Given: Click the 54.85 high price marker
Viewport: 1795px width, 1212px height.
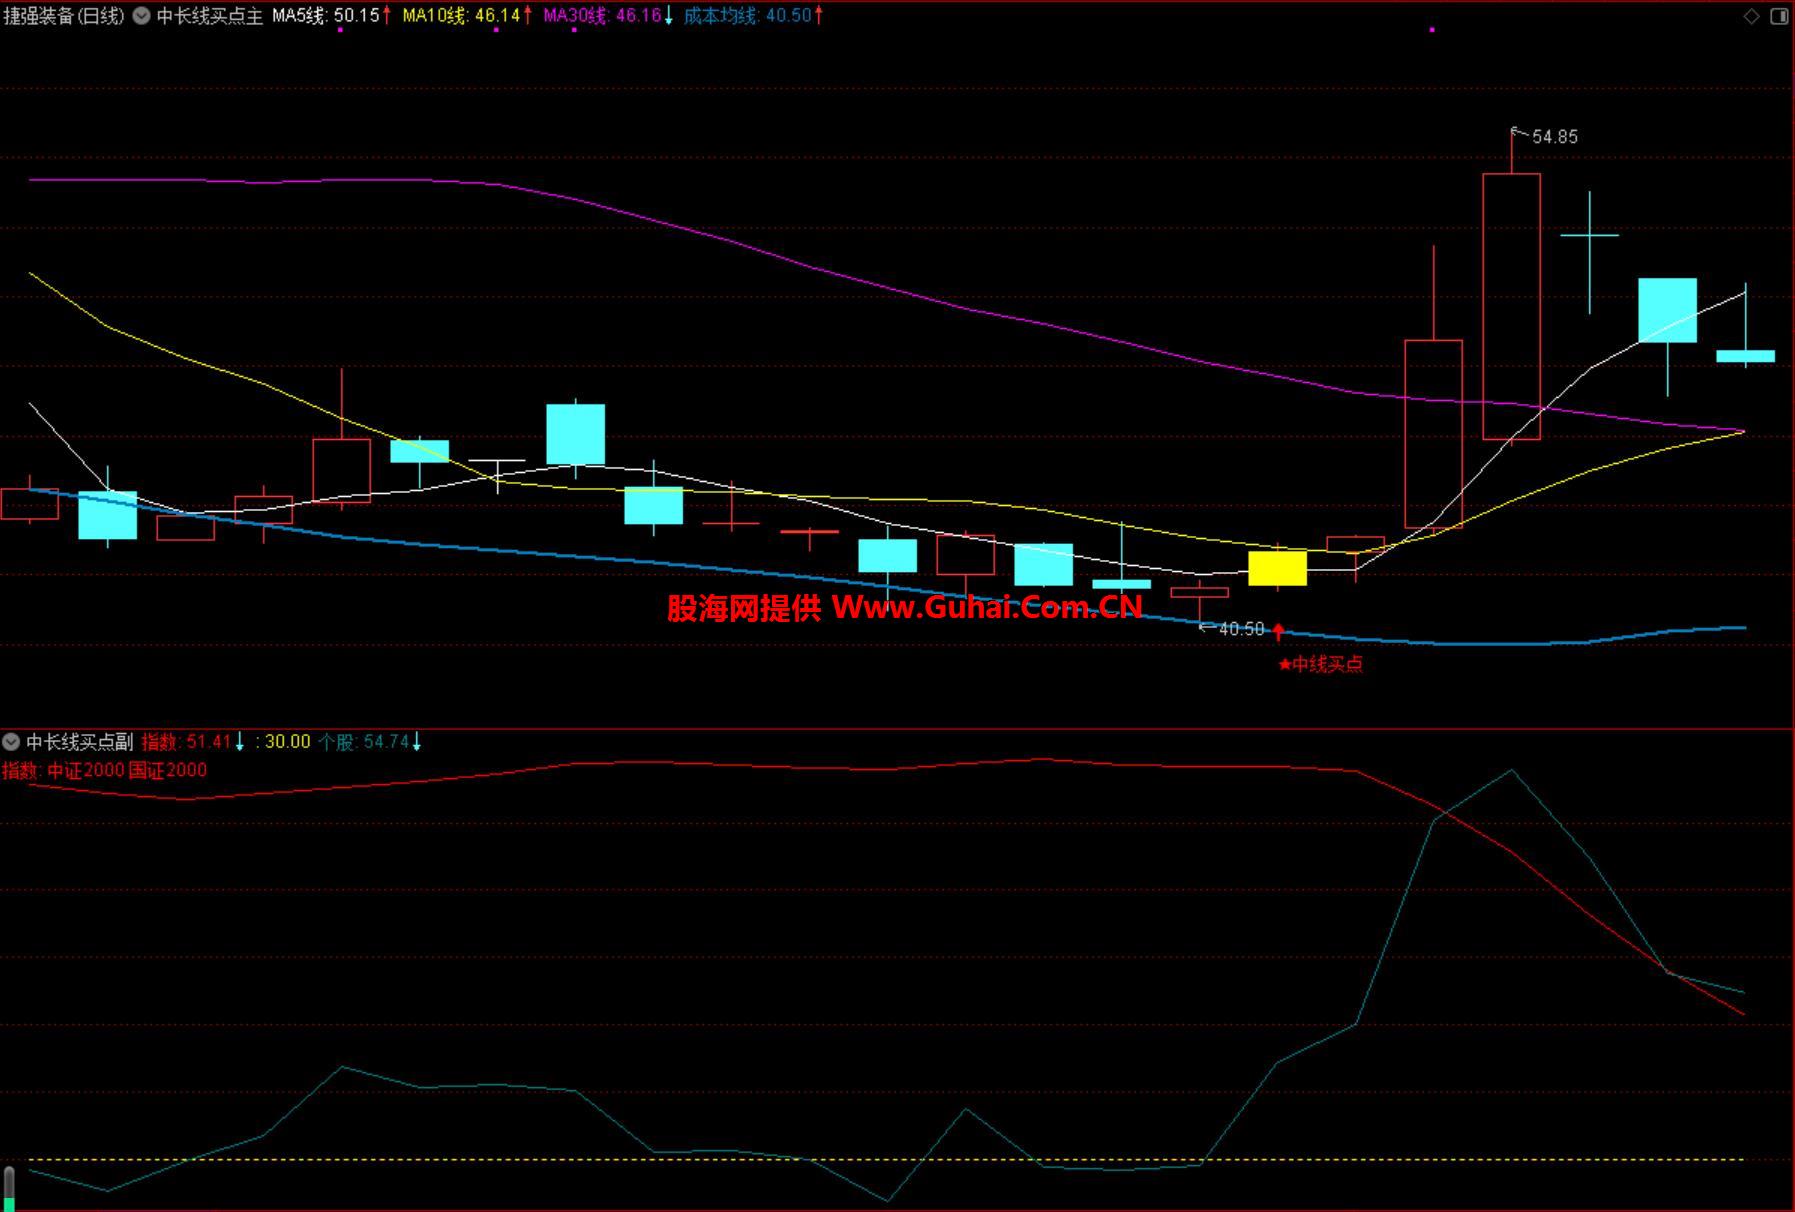Looking at the screenshot, I should pos(1553,137).
